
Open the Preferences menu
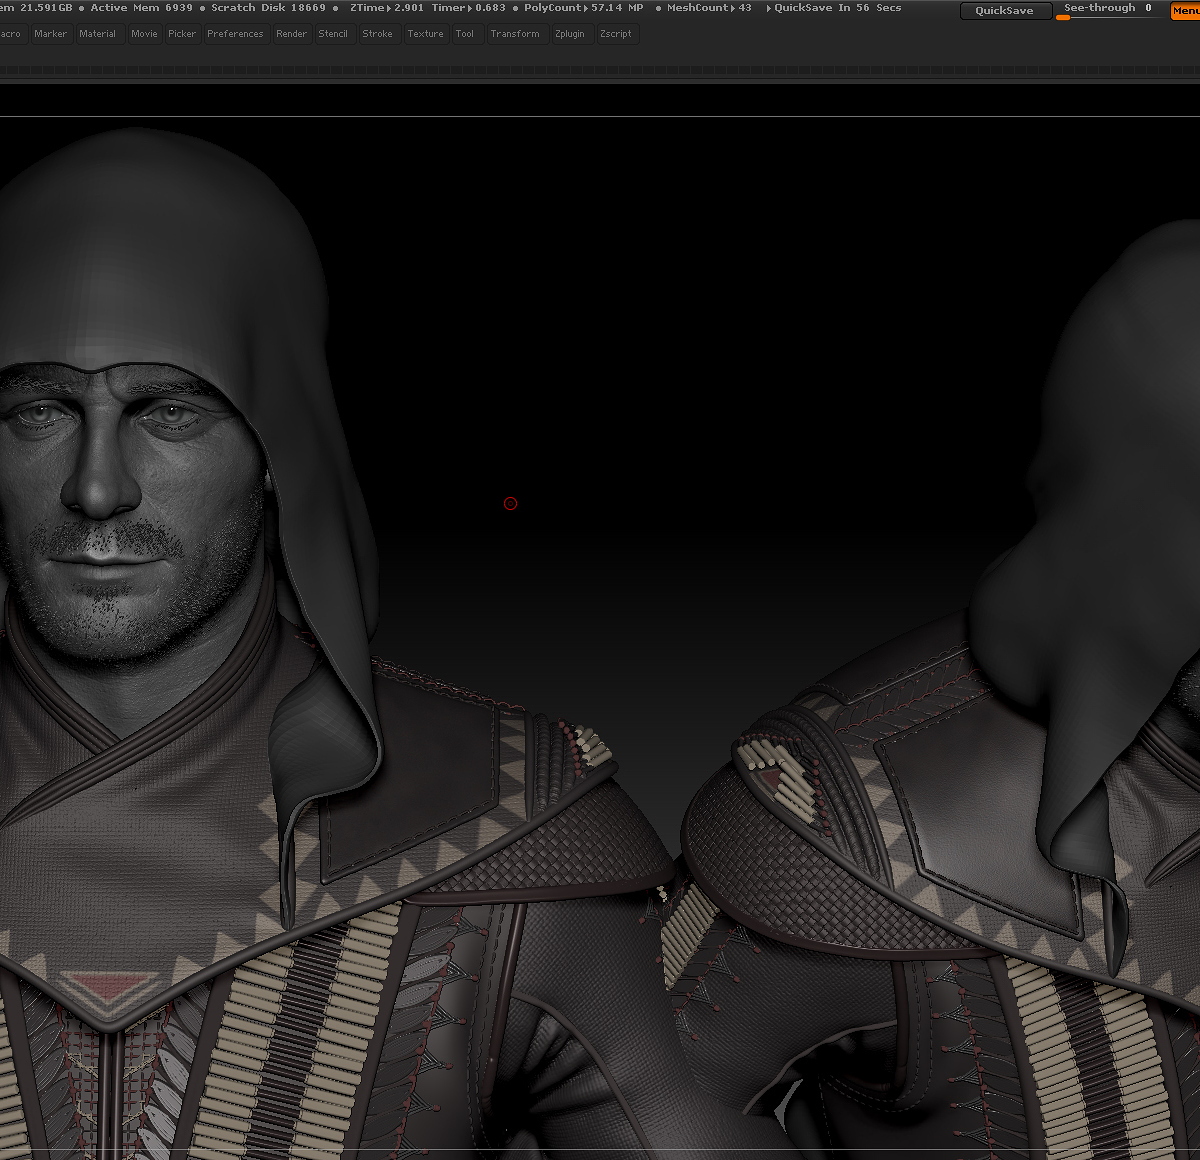(235, 34)
